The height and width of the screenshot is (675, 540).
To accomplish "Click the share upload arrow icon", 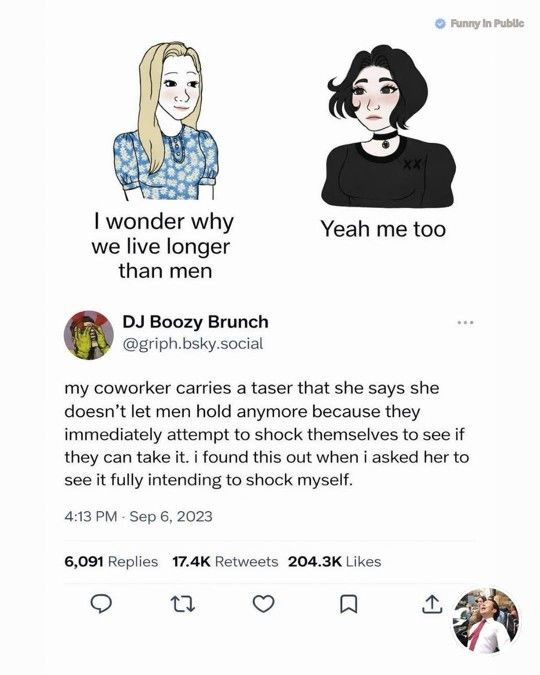I will tap(431, 604).
